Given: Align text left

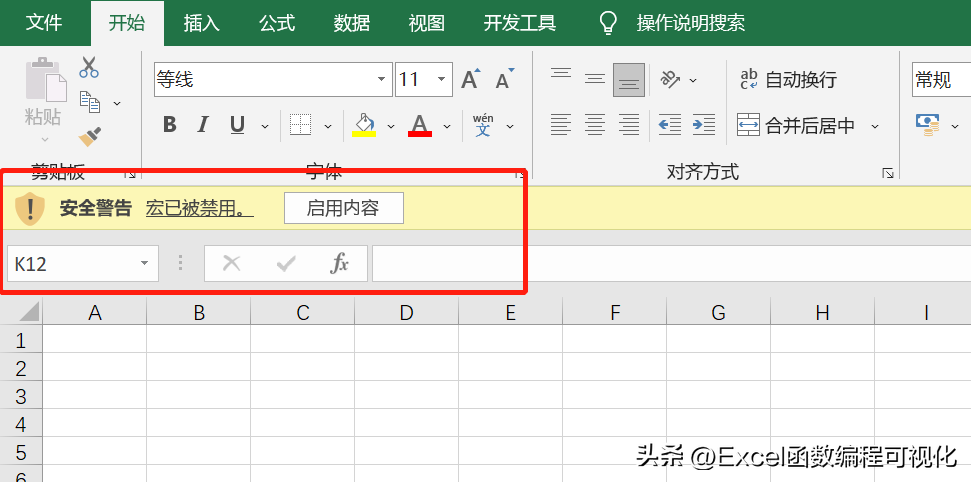Looking at the screenshot, I should [561, 125].
